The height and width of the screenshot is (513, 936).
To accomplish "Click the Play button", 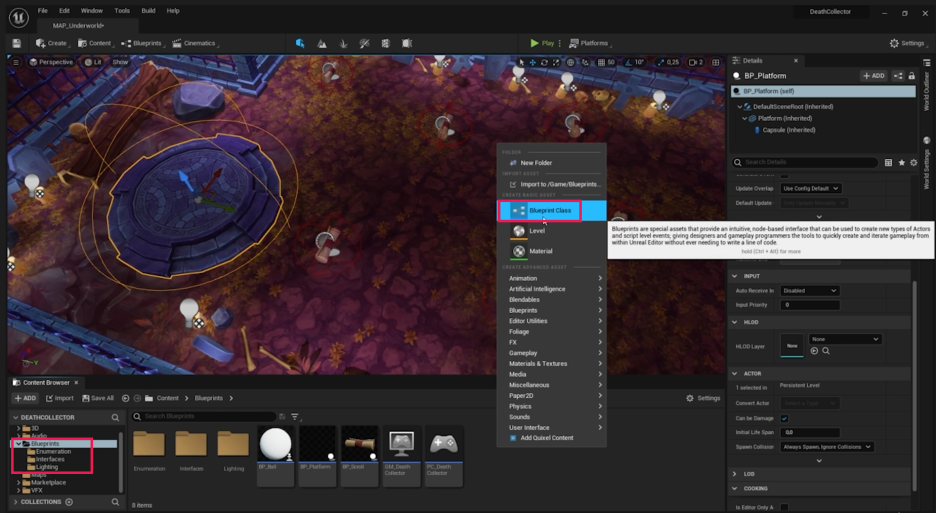I will click(x=543, y=43).
